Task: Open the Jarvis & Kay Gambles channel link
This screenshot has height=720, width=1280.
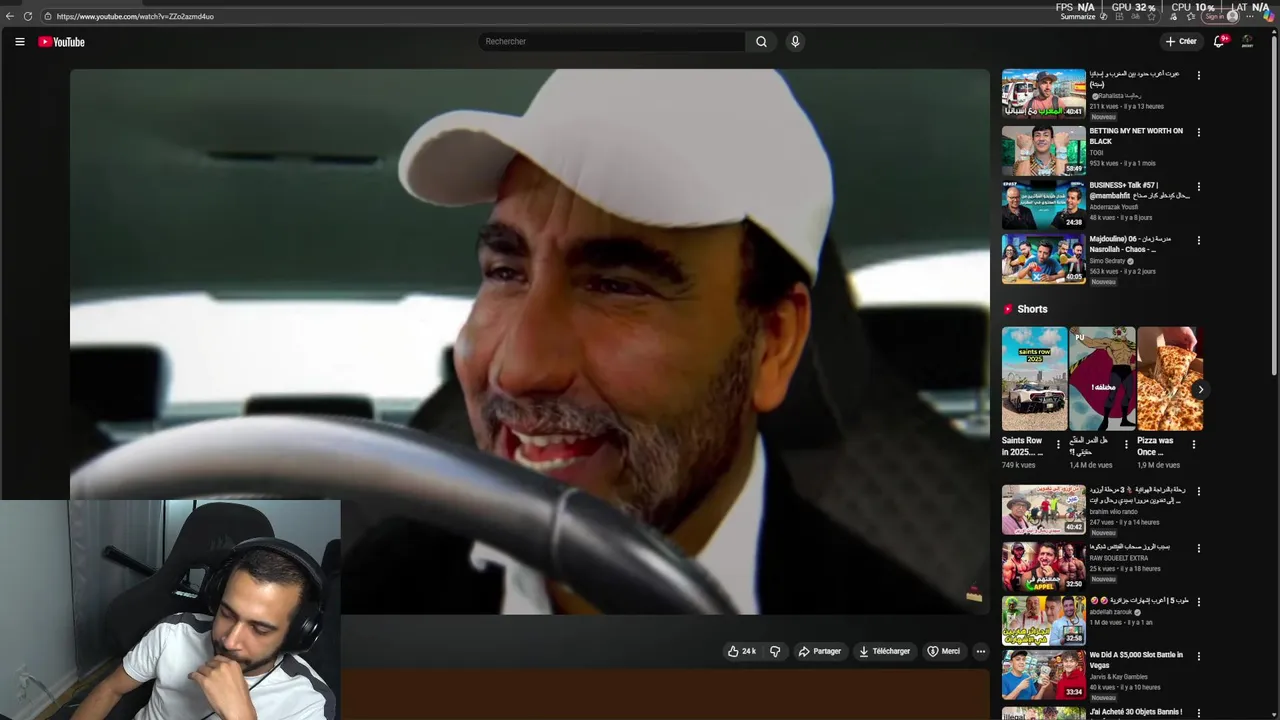Action: click(1119, 677)
